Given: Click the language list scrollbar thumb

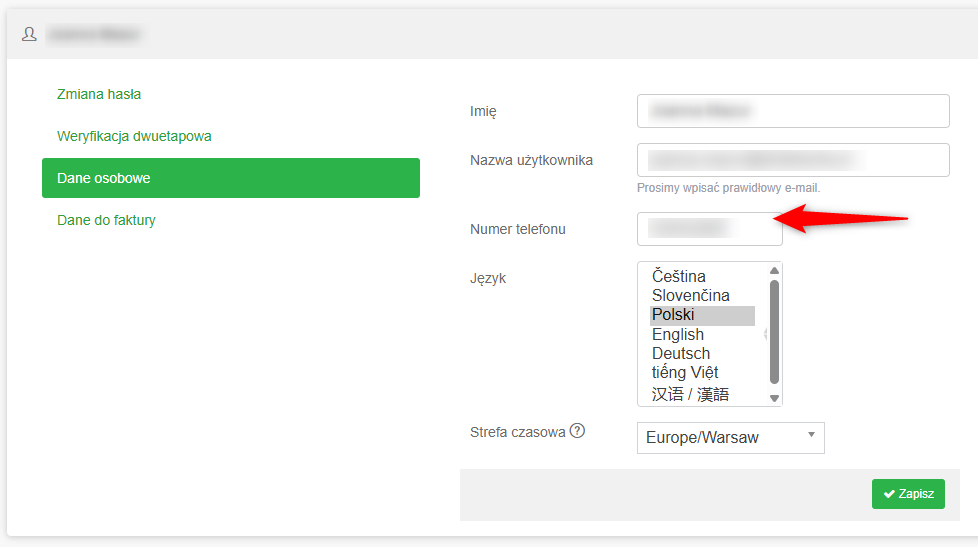Looking at the screenshot, I should click(774, 330).
